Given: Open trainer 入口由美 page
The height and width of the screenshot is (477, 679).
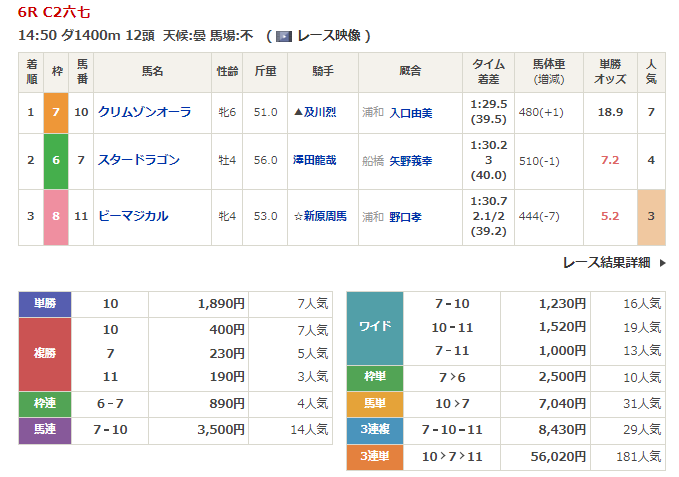Looking at the screenshot, I should [411, 113].
